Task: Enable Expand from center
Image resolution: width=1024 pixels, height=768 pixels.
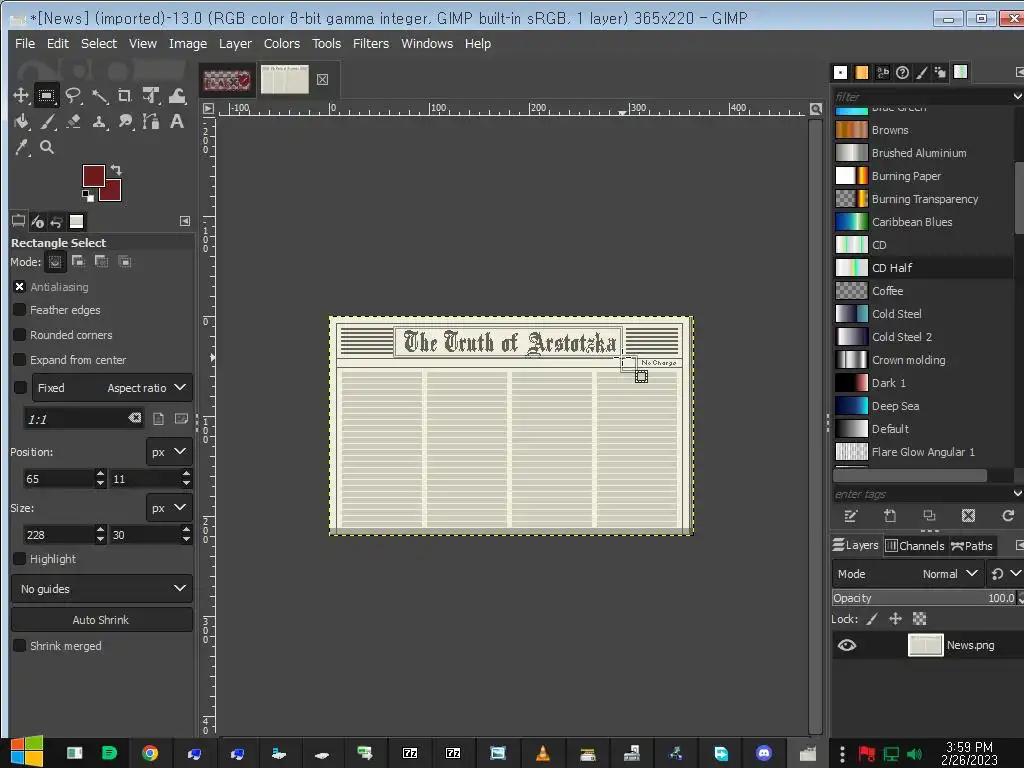Action: [20, 360]
